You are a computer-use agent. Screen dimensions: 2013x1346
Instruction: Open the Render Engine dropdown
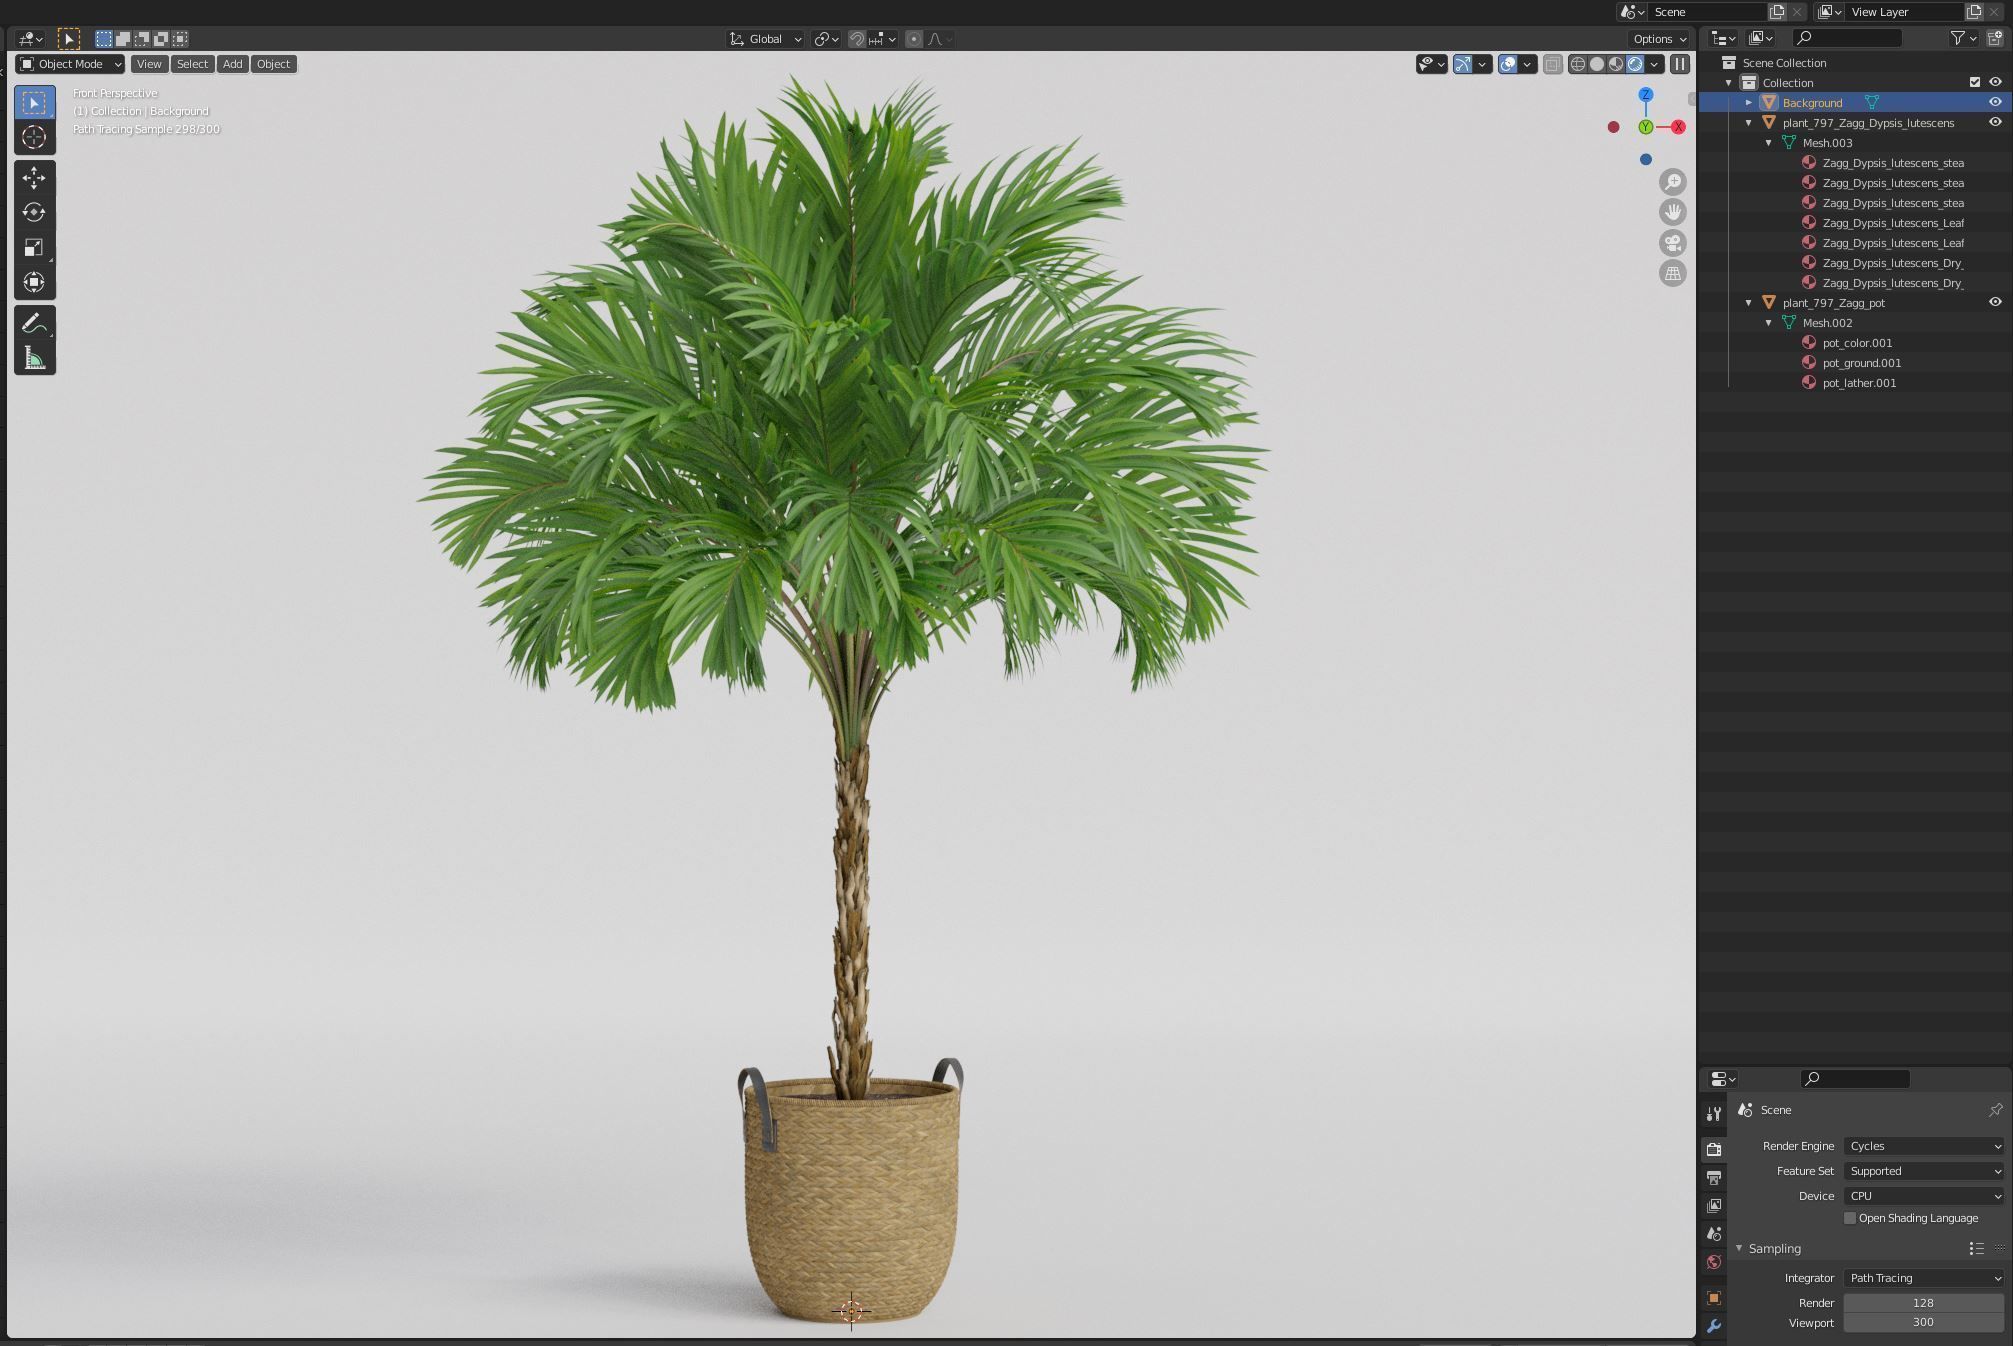point(1923,1146)
